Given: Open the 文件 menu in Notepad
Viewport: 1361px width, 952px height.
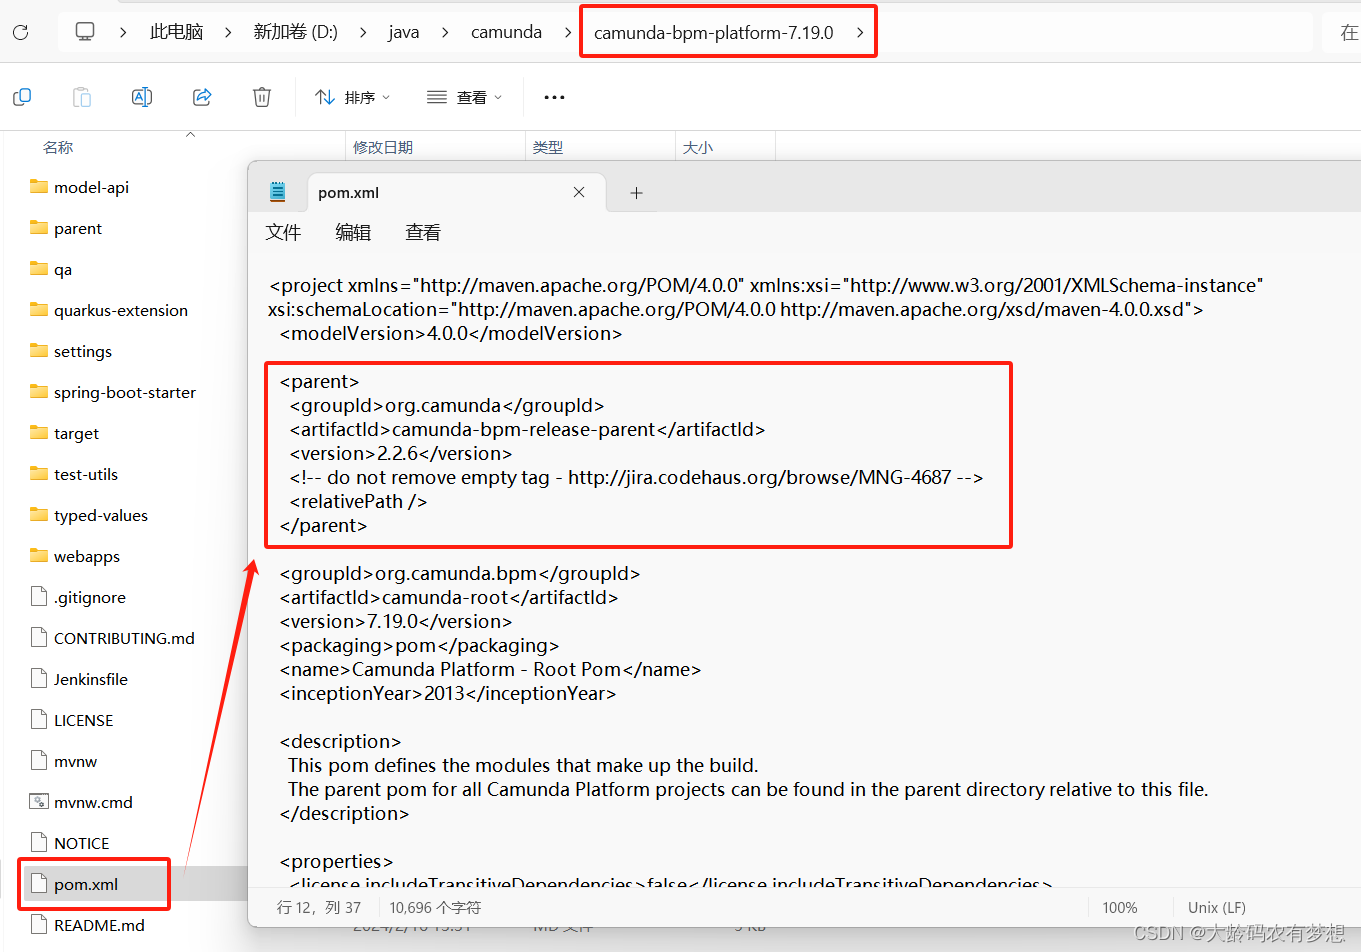Looking at the screenshot, I should click(x=283, y=232).
